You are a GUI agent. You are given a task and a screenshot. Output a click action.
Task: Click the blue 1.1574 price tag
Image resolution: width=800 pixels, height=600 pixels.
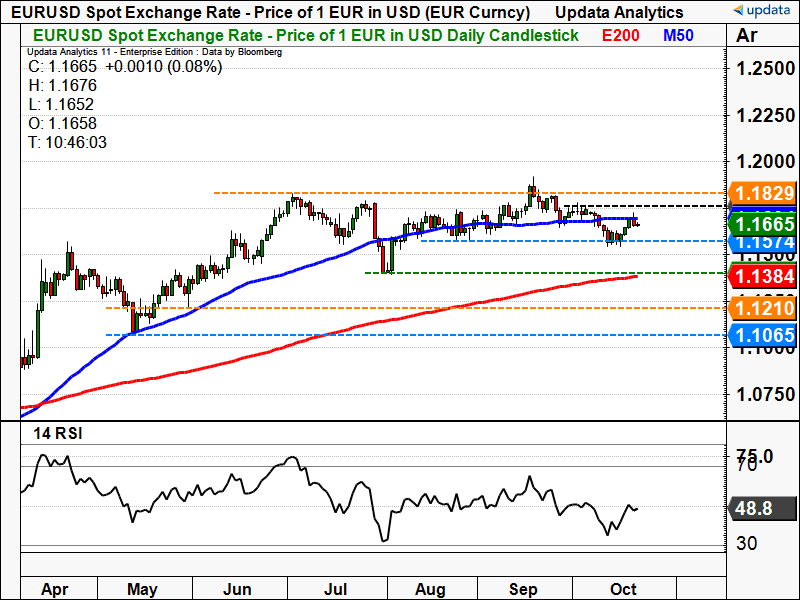click(x=762, y=242)
